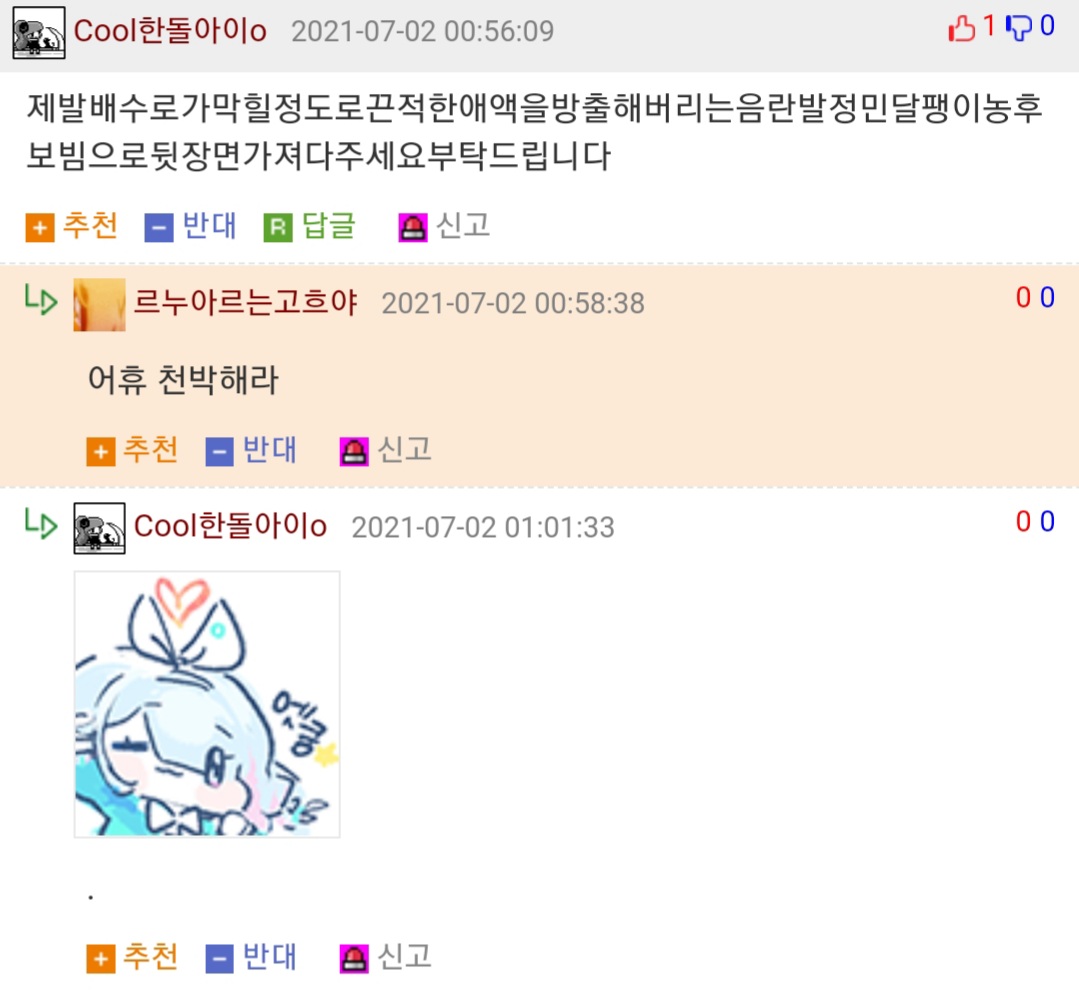Image resolution: width=1079 pixels, height=993 pixels.
Task: Click Cool한돌아이o username on the 01:01:33 reply
Action: tap(230, 526)
